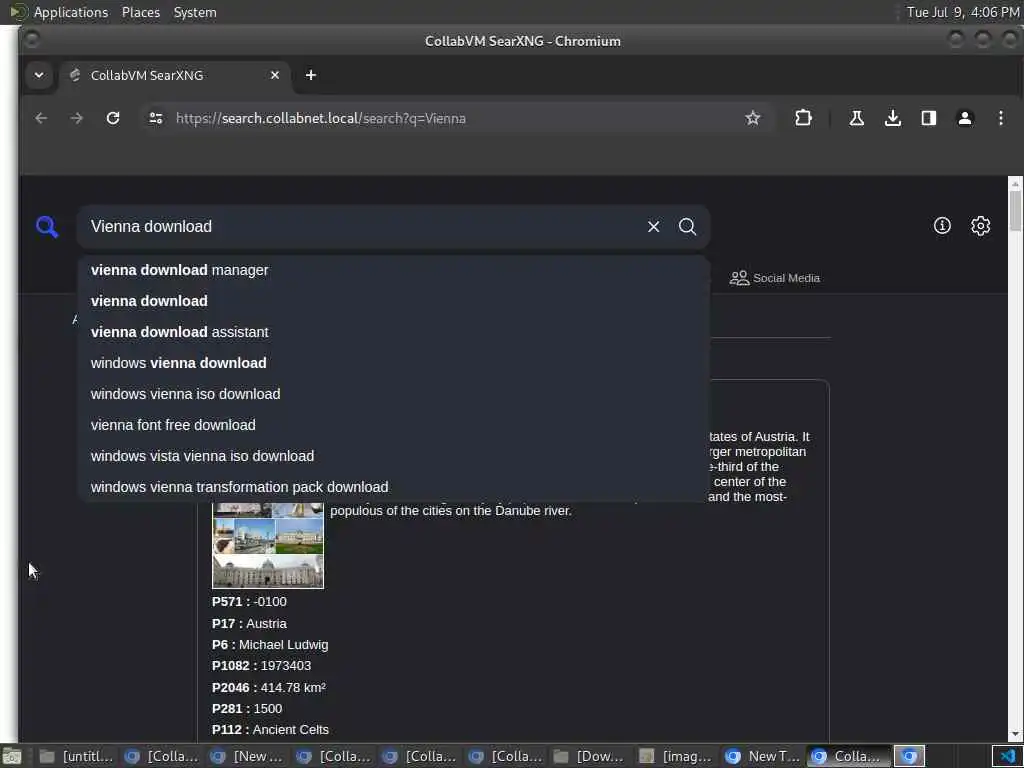The height and width of the screenshot is (768, 1024).
Task: Open the info icon next to settings gear
Action: (x=942, y=225)
